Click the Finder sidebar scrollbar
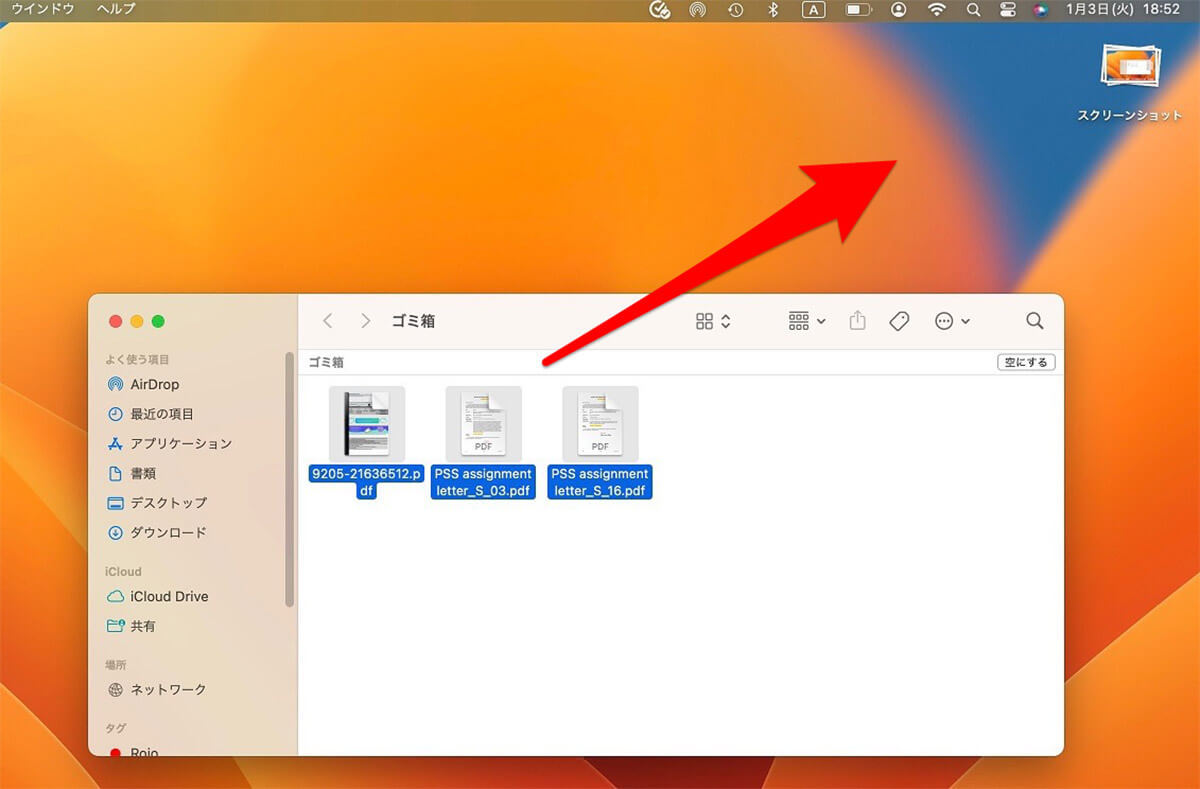This screenshot has width=1200, height=789. click(x=290, y=479)
